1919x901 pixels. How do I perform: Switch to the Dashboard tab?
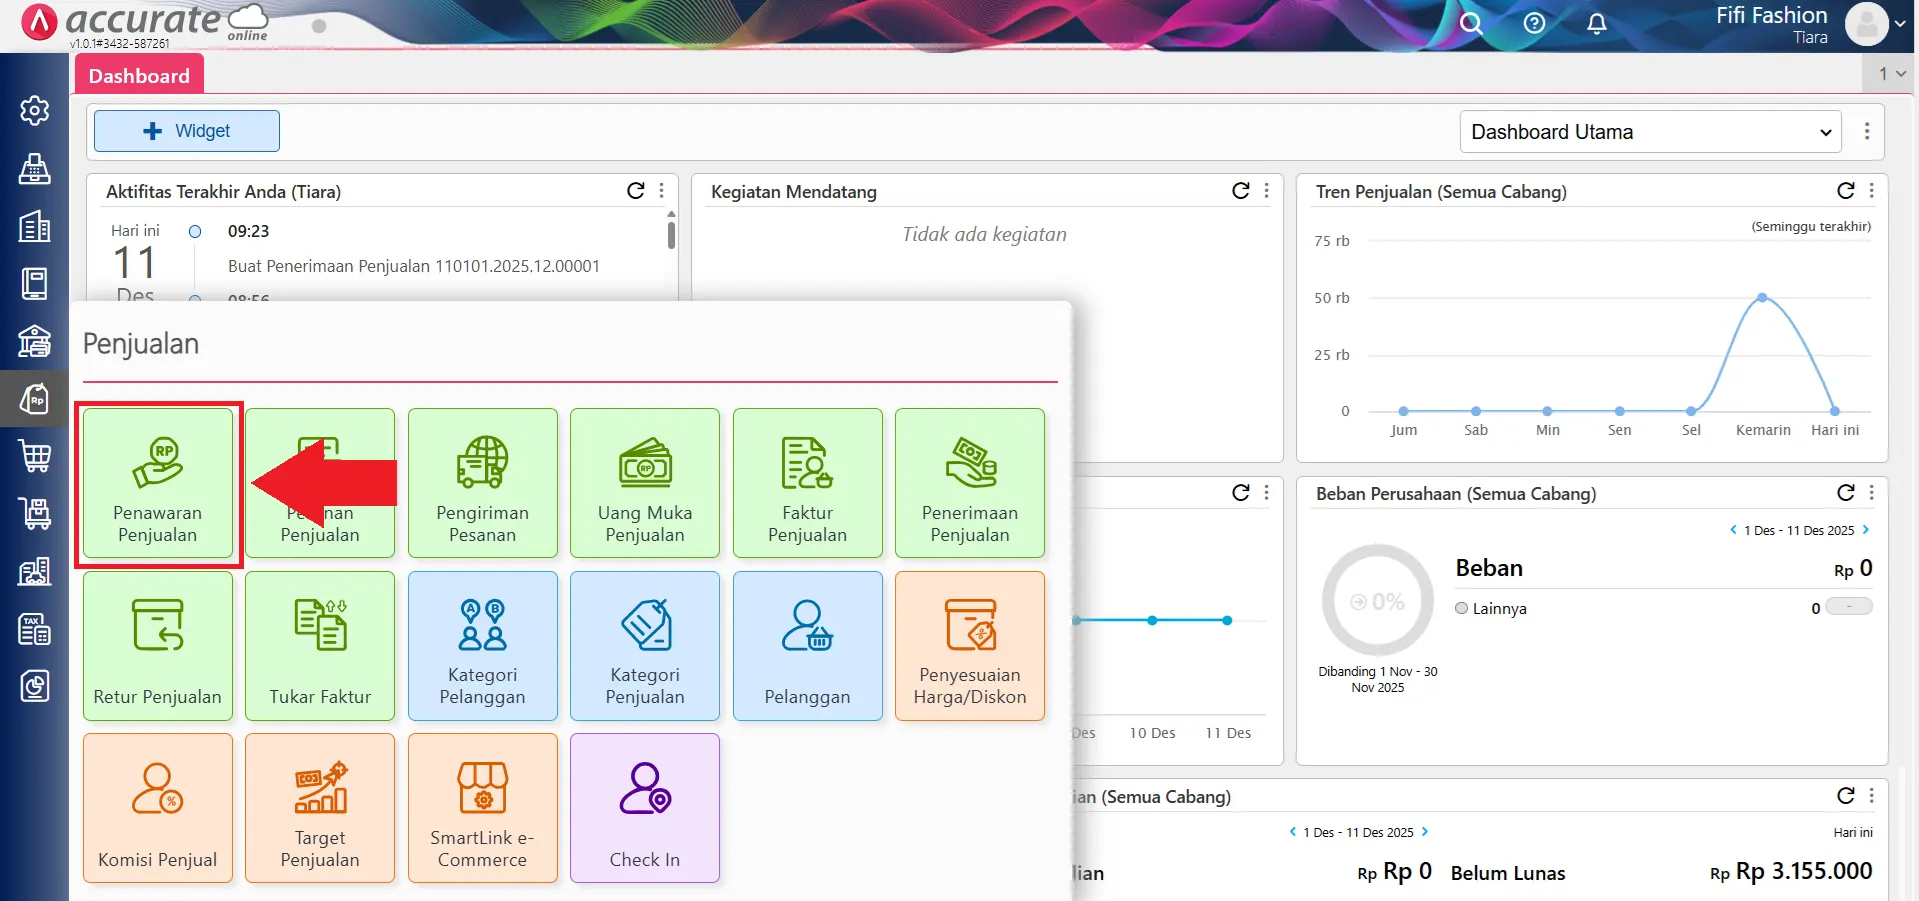point(139,76)
